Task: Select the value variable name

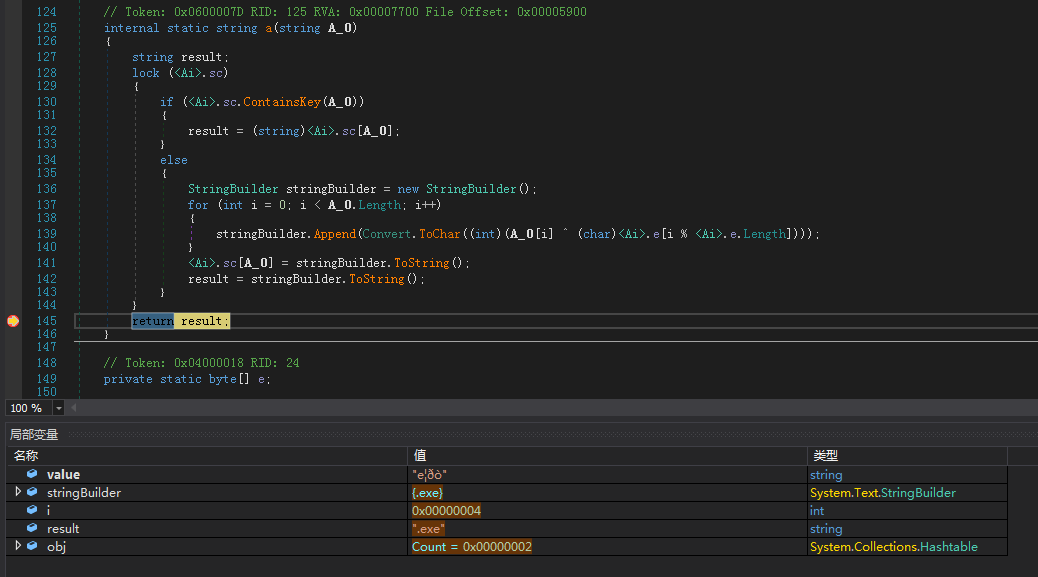Action: click(x=63, y=474)
